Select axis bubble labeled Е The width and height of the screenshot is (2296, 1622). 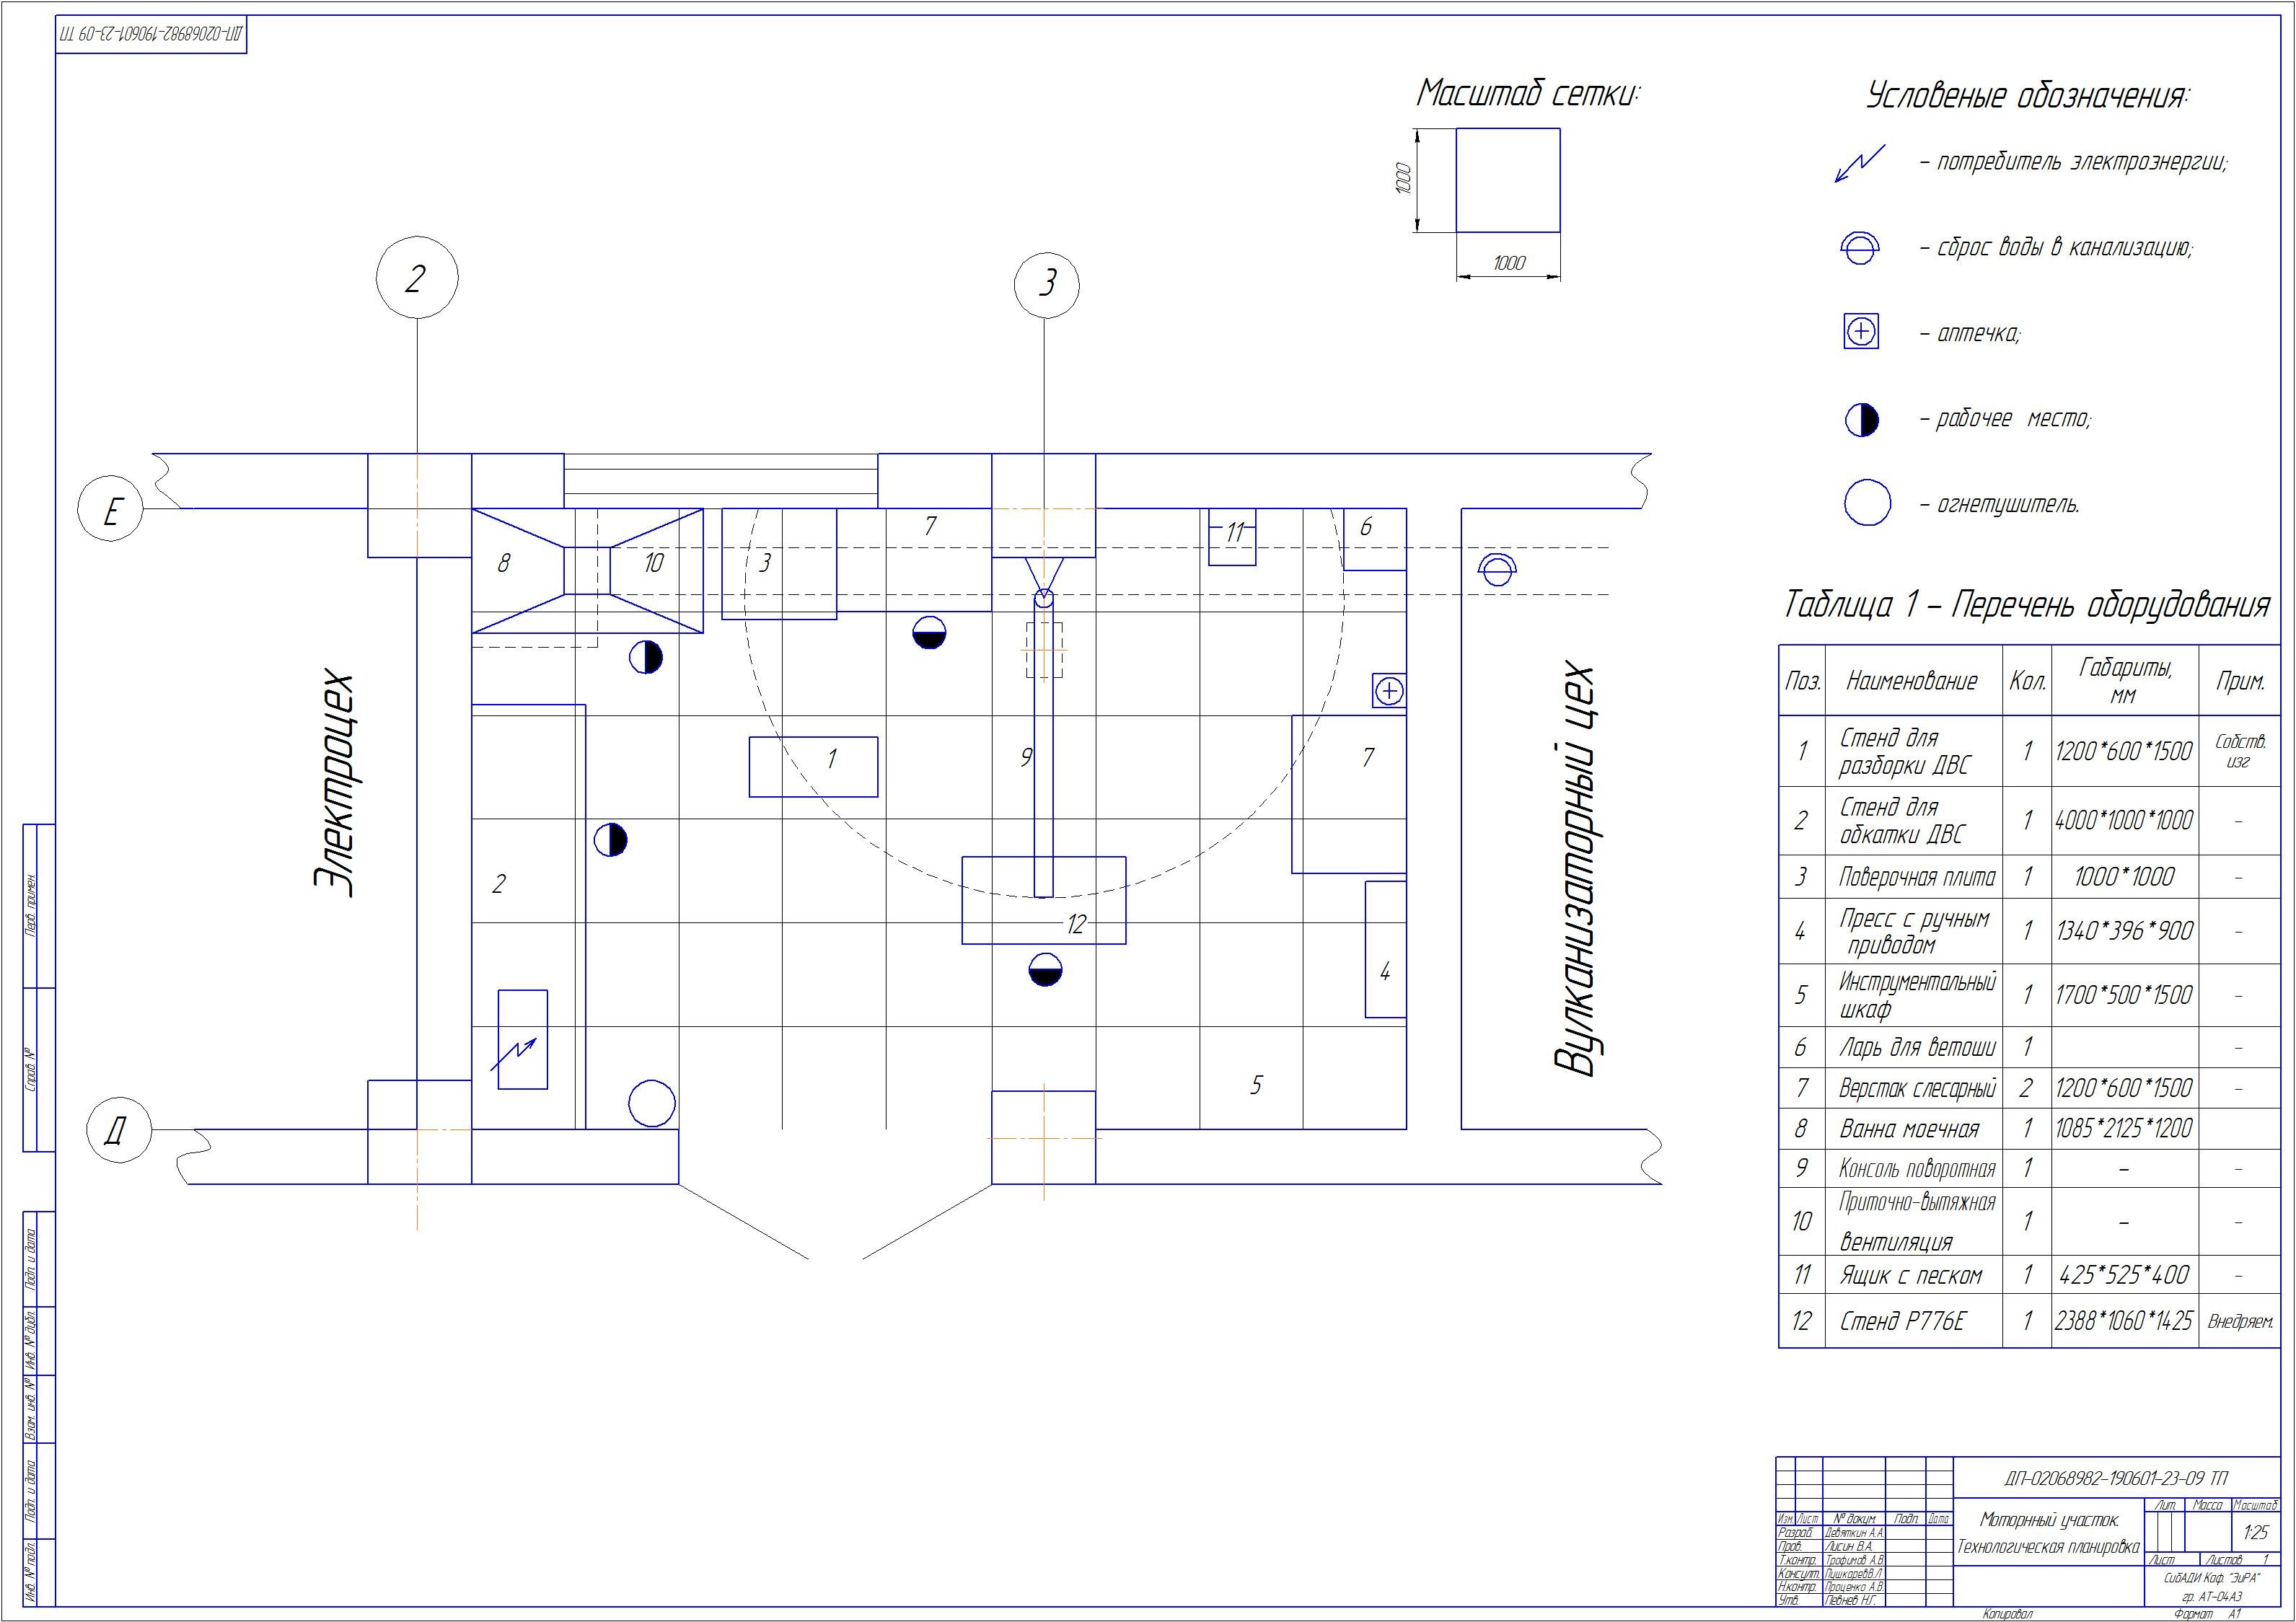(x=110, y=509)
